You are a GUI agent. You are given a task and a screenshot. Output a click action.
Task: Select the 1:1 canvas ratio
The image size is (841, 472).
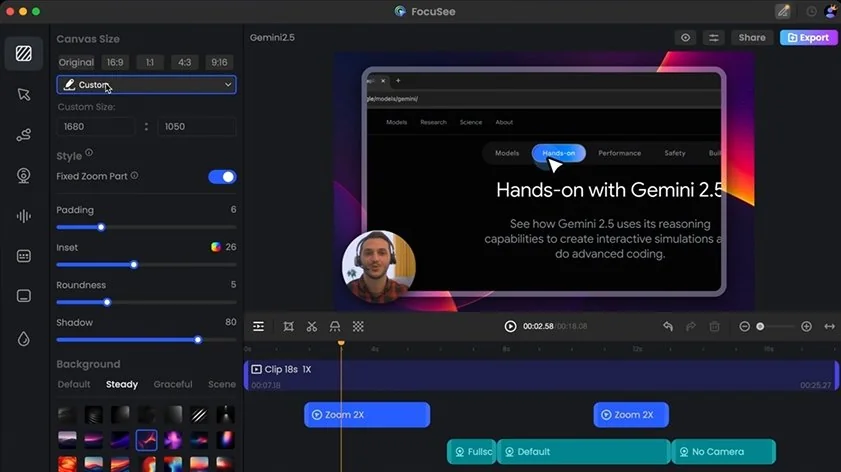click(x=150, y=62)
